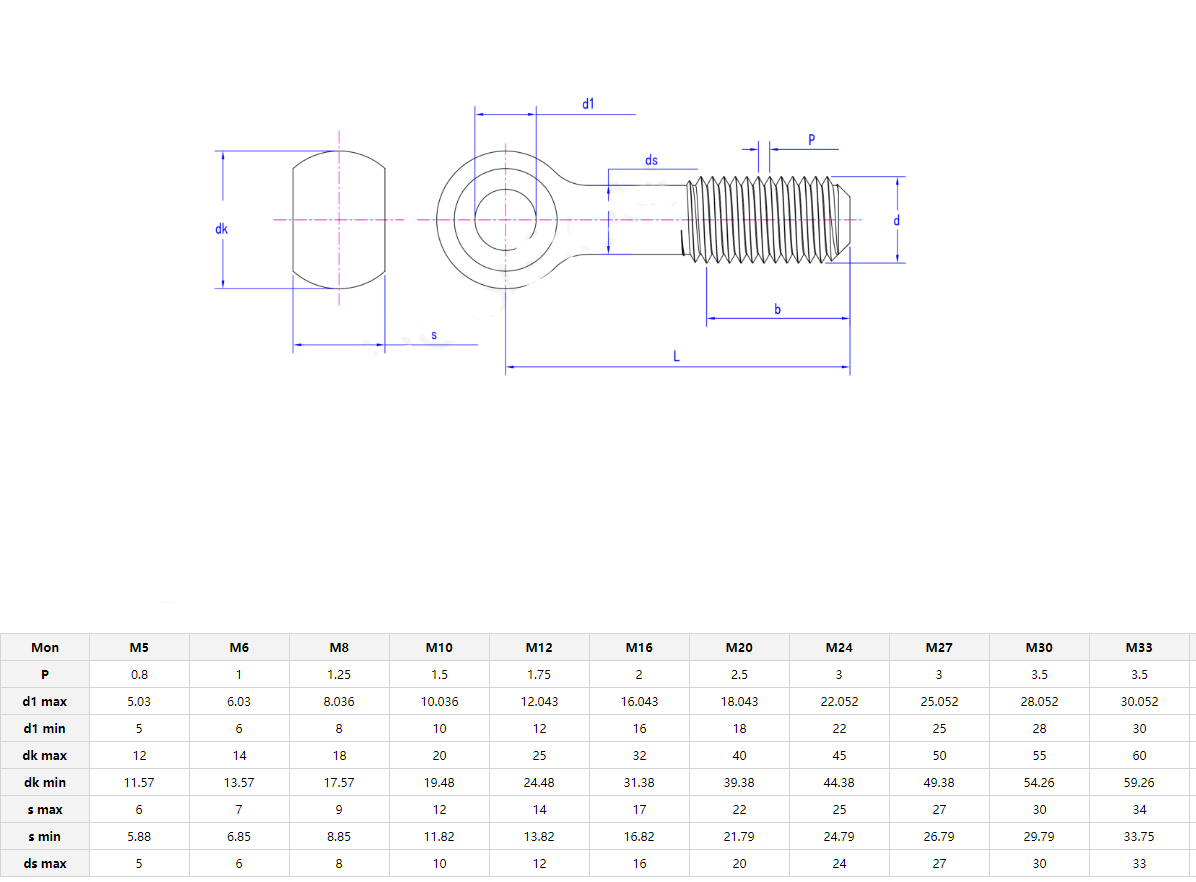Click the 1.75 pitch value
This screenshot has height=882, width=1196.
pos(539,674)
